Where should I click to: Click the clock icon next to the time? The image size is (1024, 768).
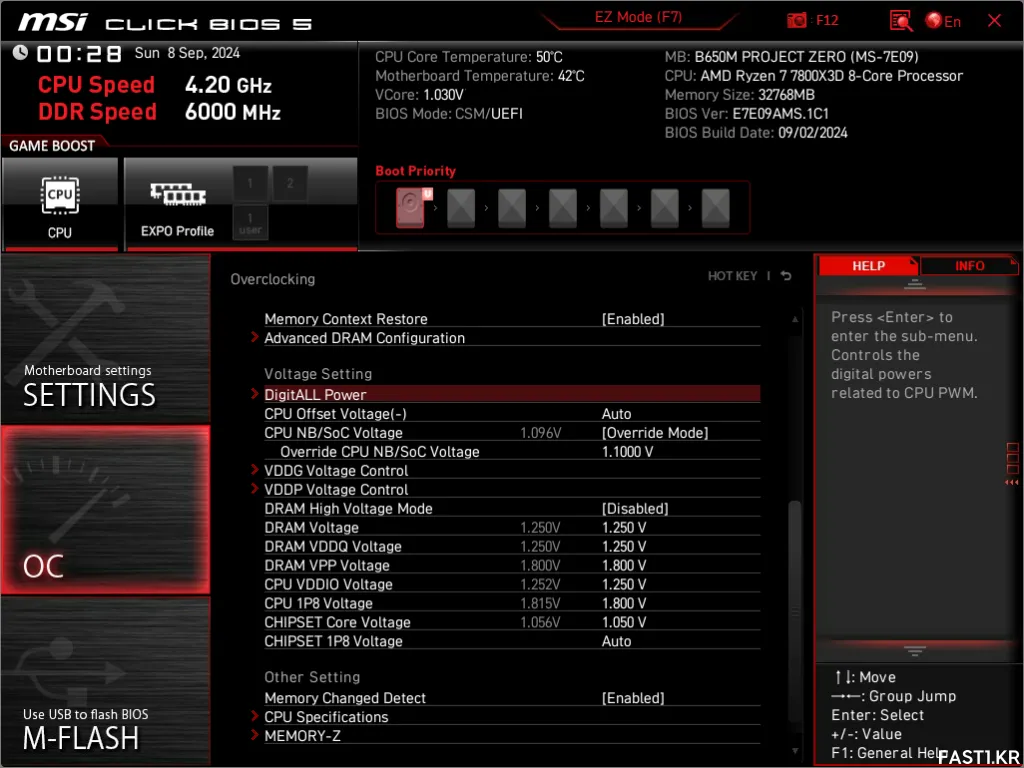(20, 52)
